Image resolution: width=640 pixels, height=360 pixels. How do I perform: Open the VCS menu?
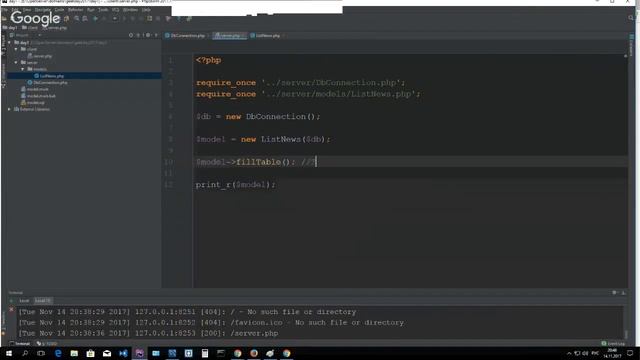coord(116,9)
